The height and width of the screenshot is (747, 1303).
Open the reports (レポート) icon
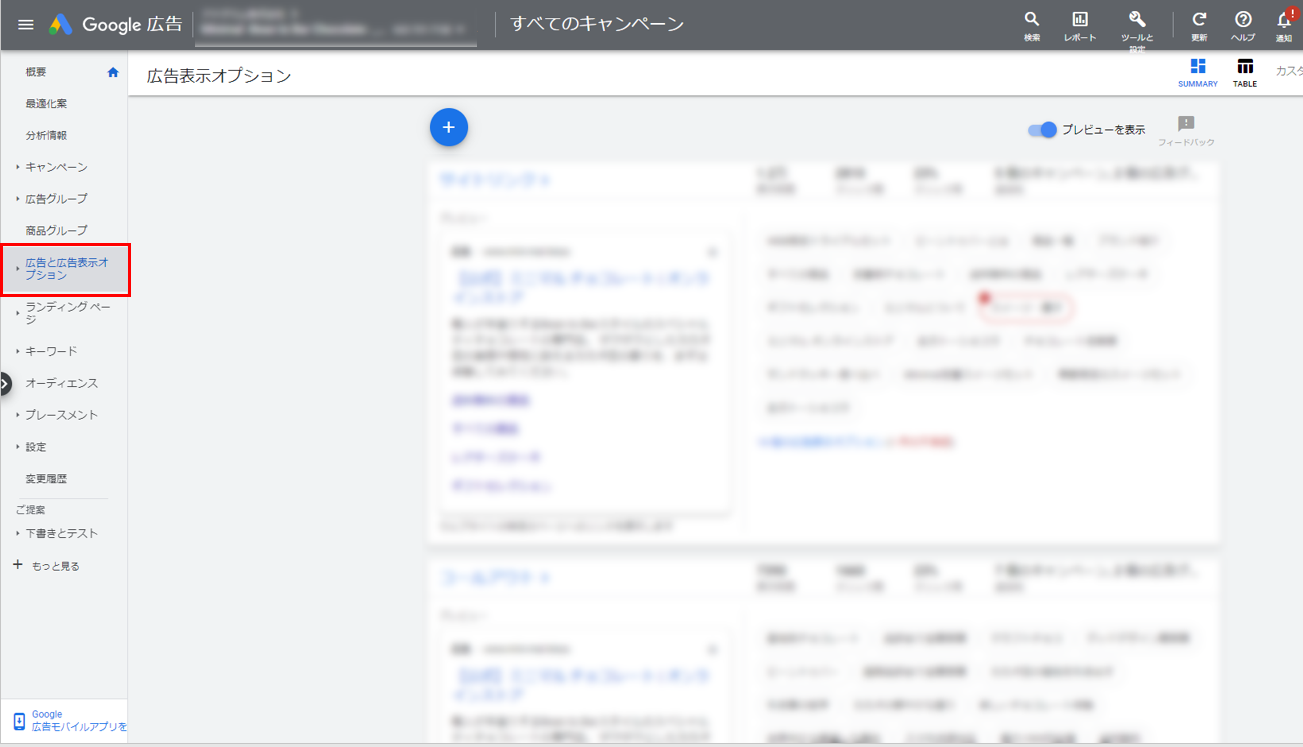pyautogui.click(x=1079, y=20)
